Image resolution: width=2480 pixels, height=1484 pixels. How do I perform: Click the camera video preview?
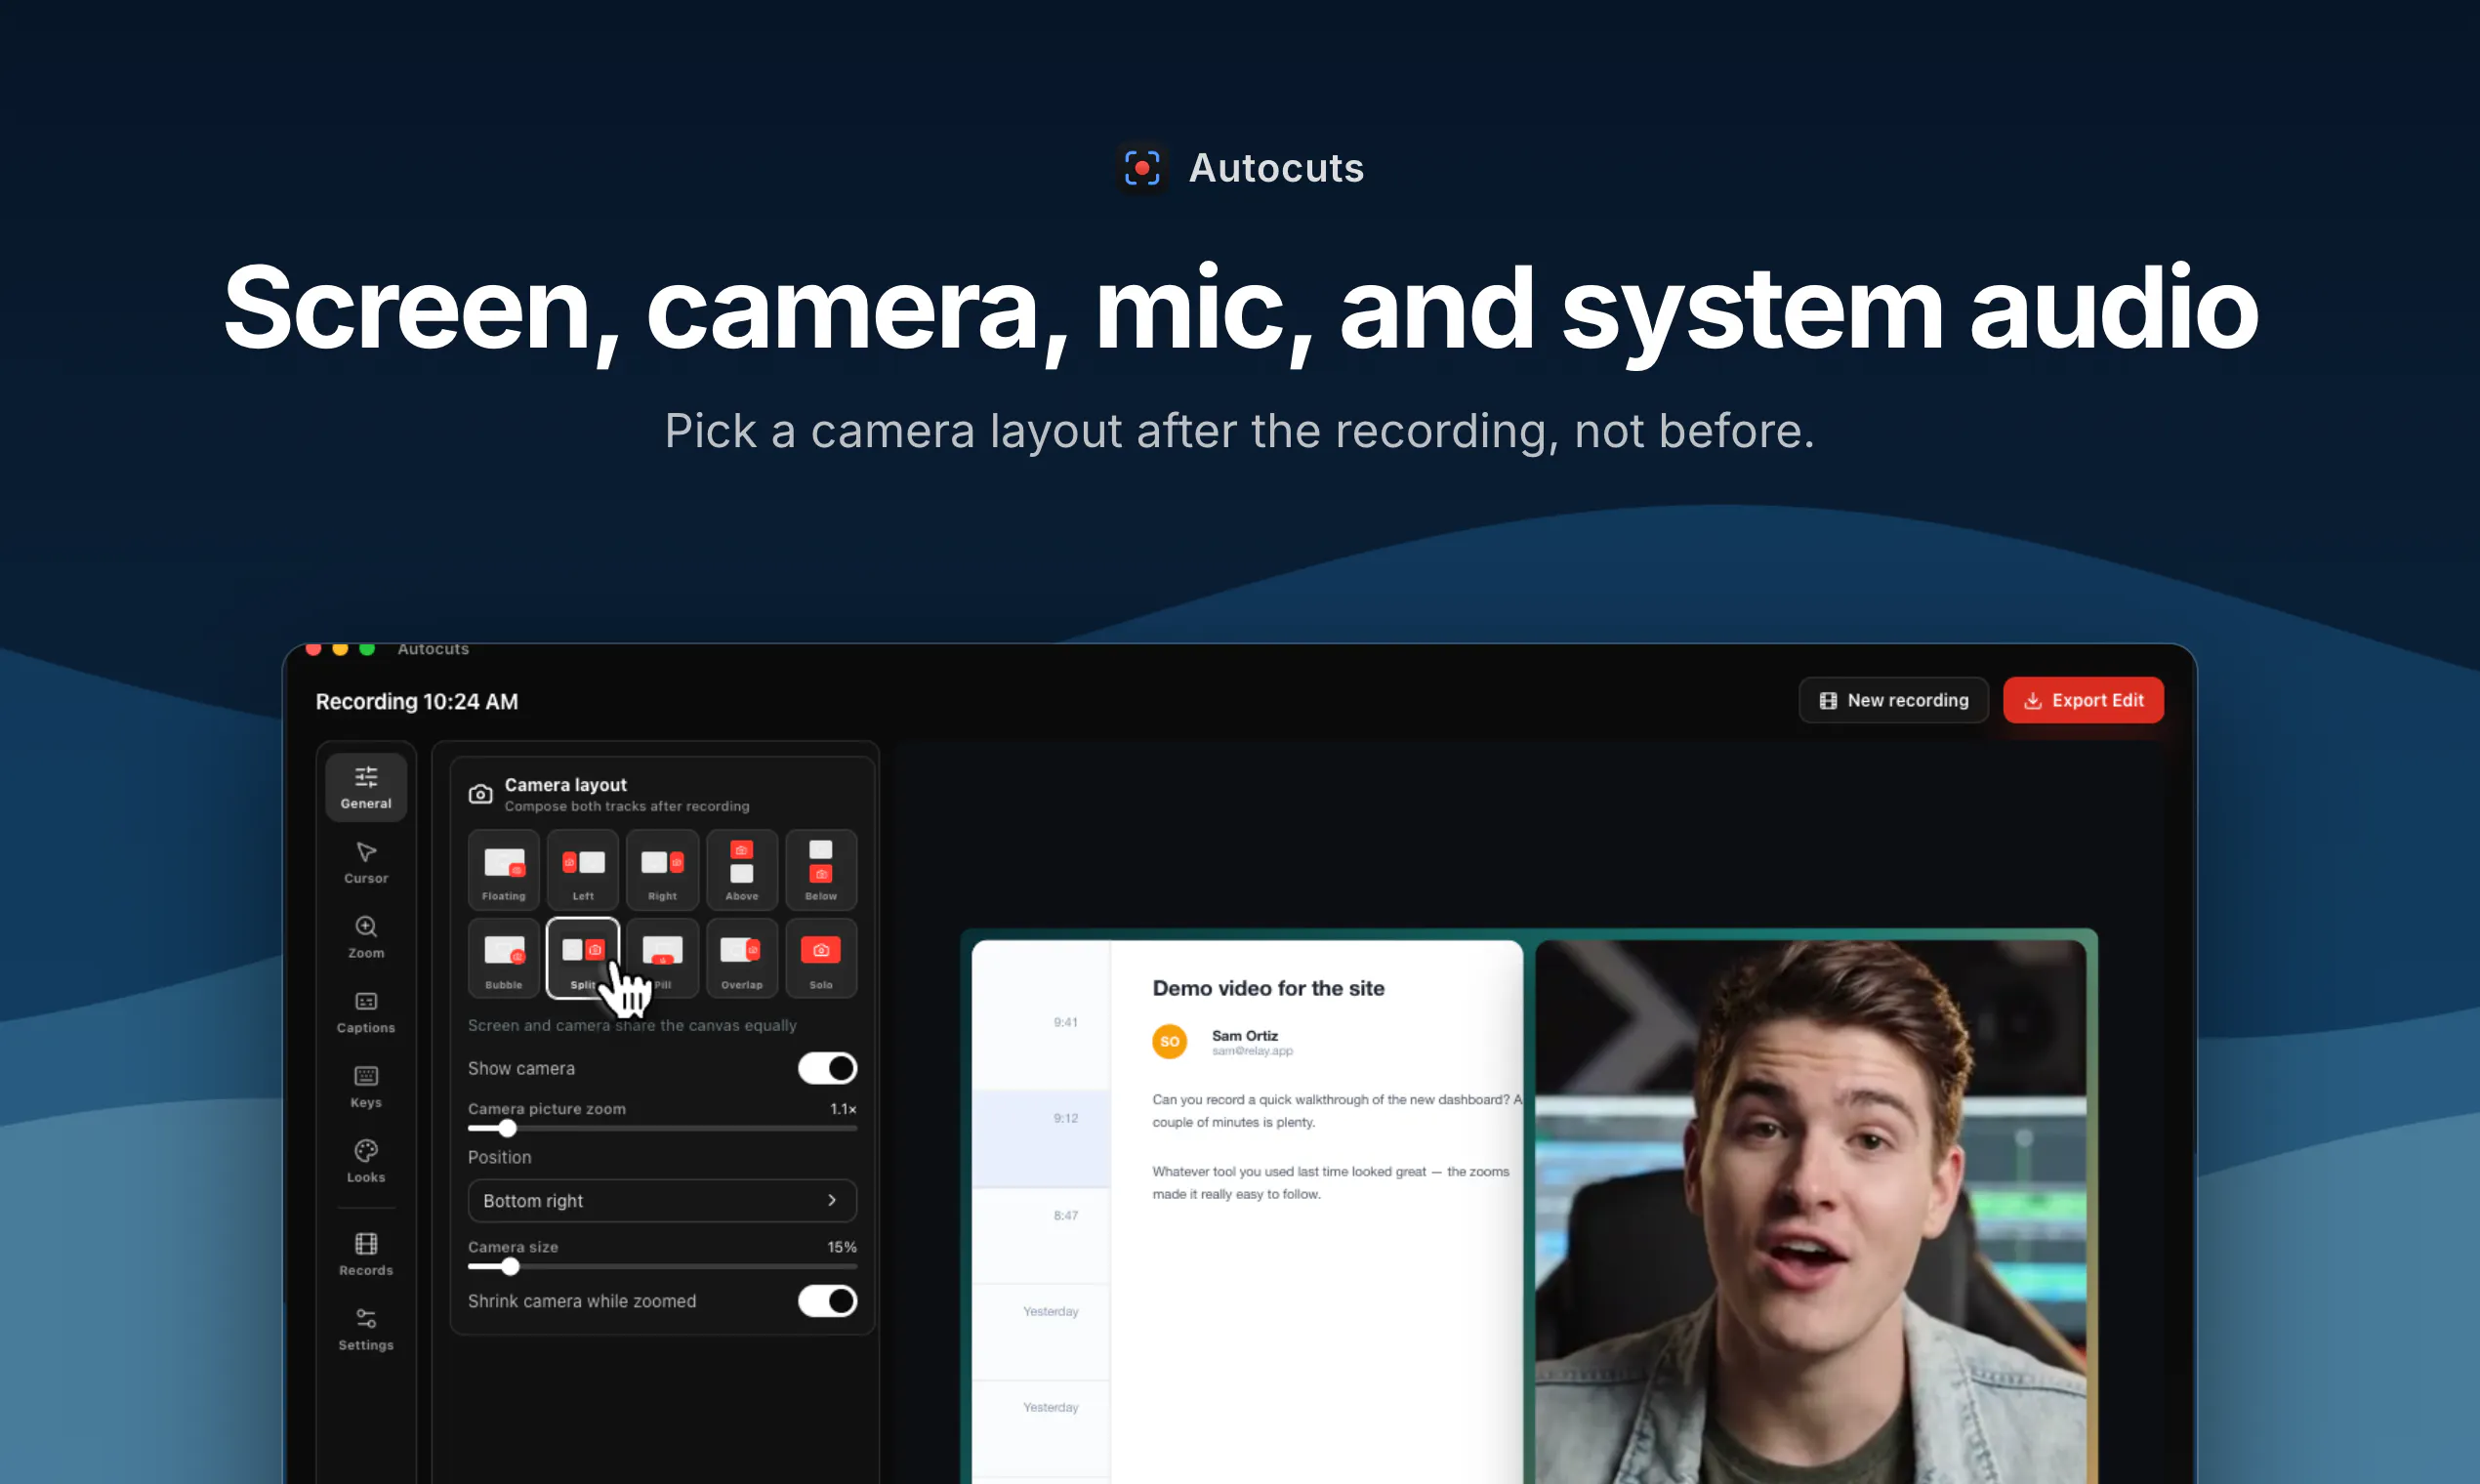click(1811, 1211)
